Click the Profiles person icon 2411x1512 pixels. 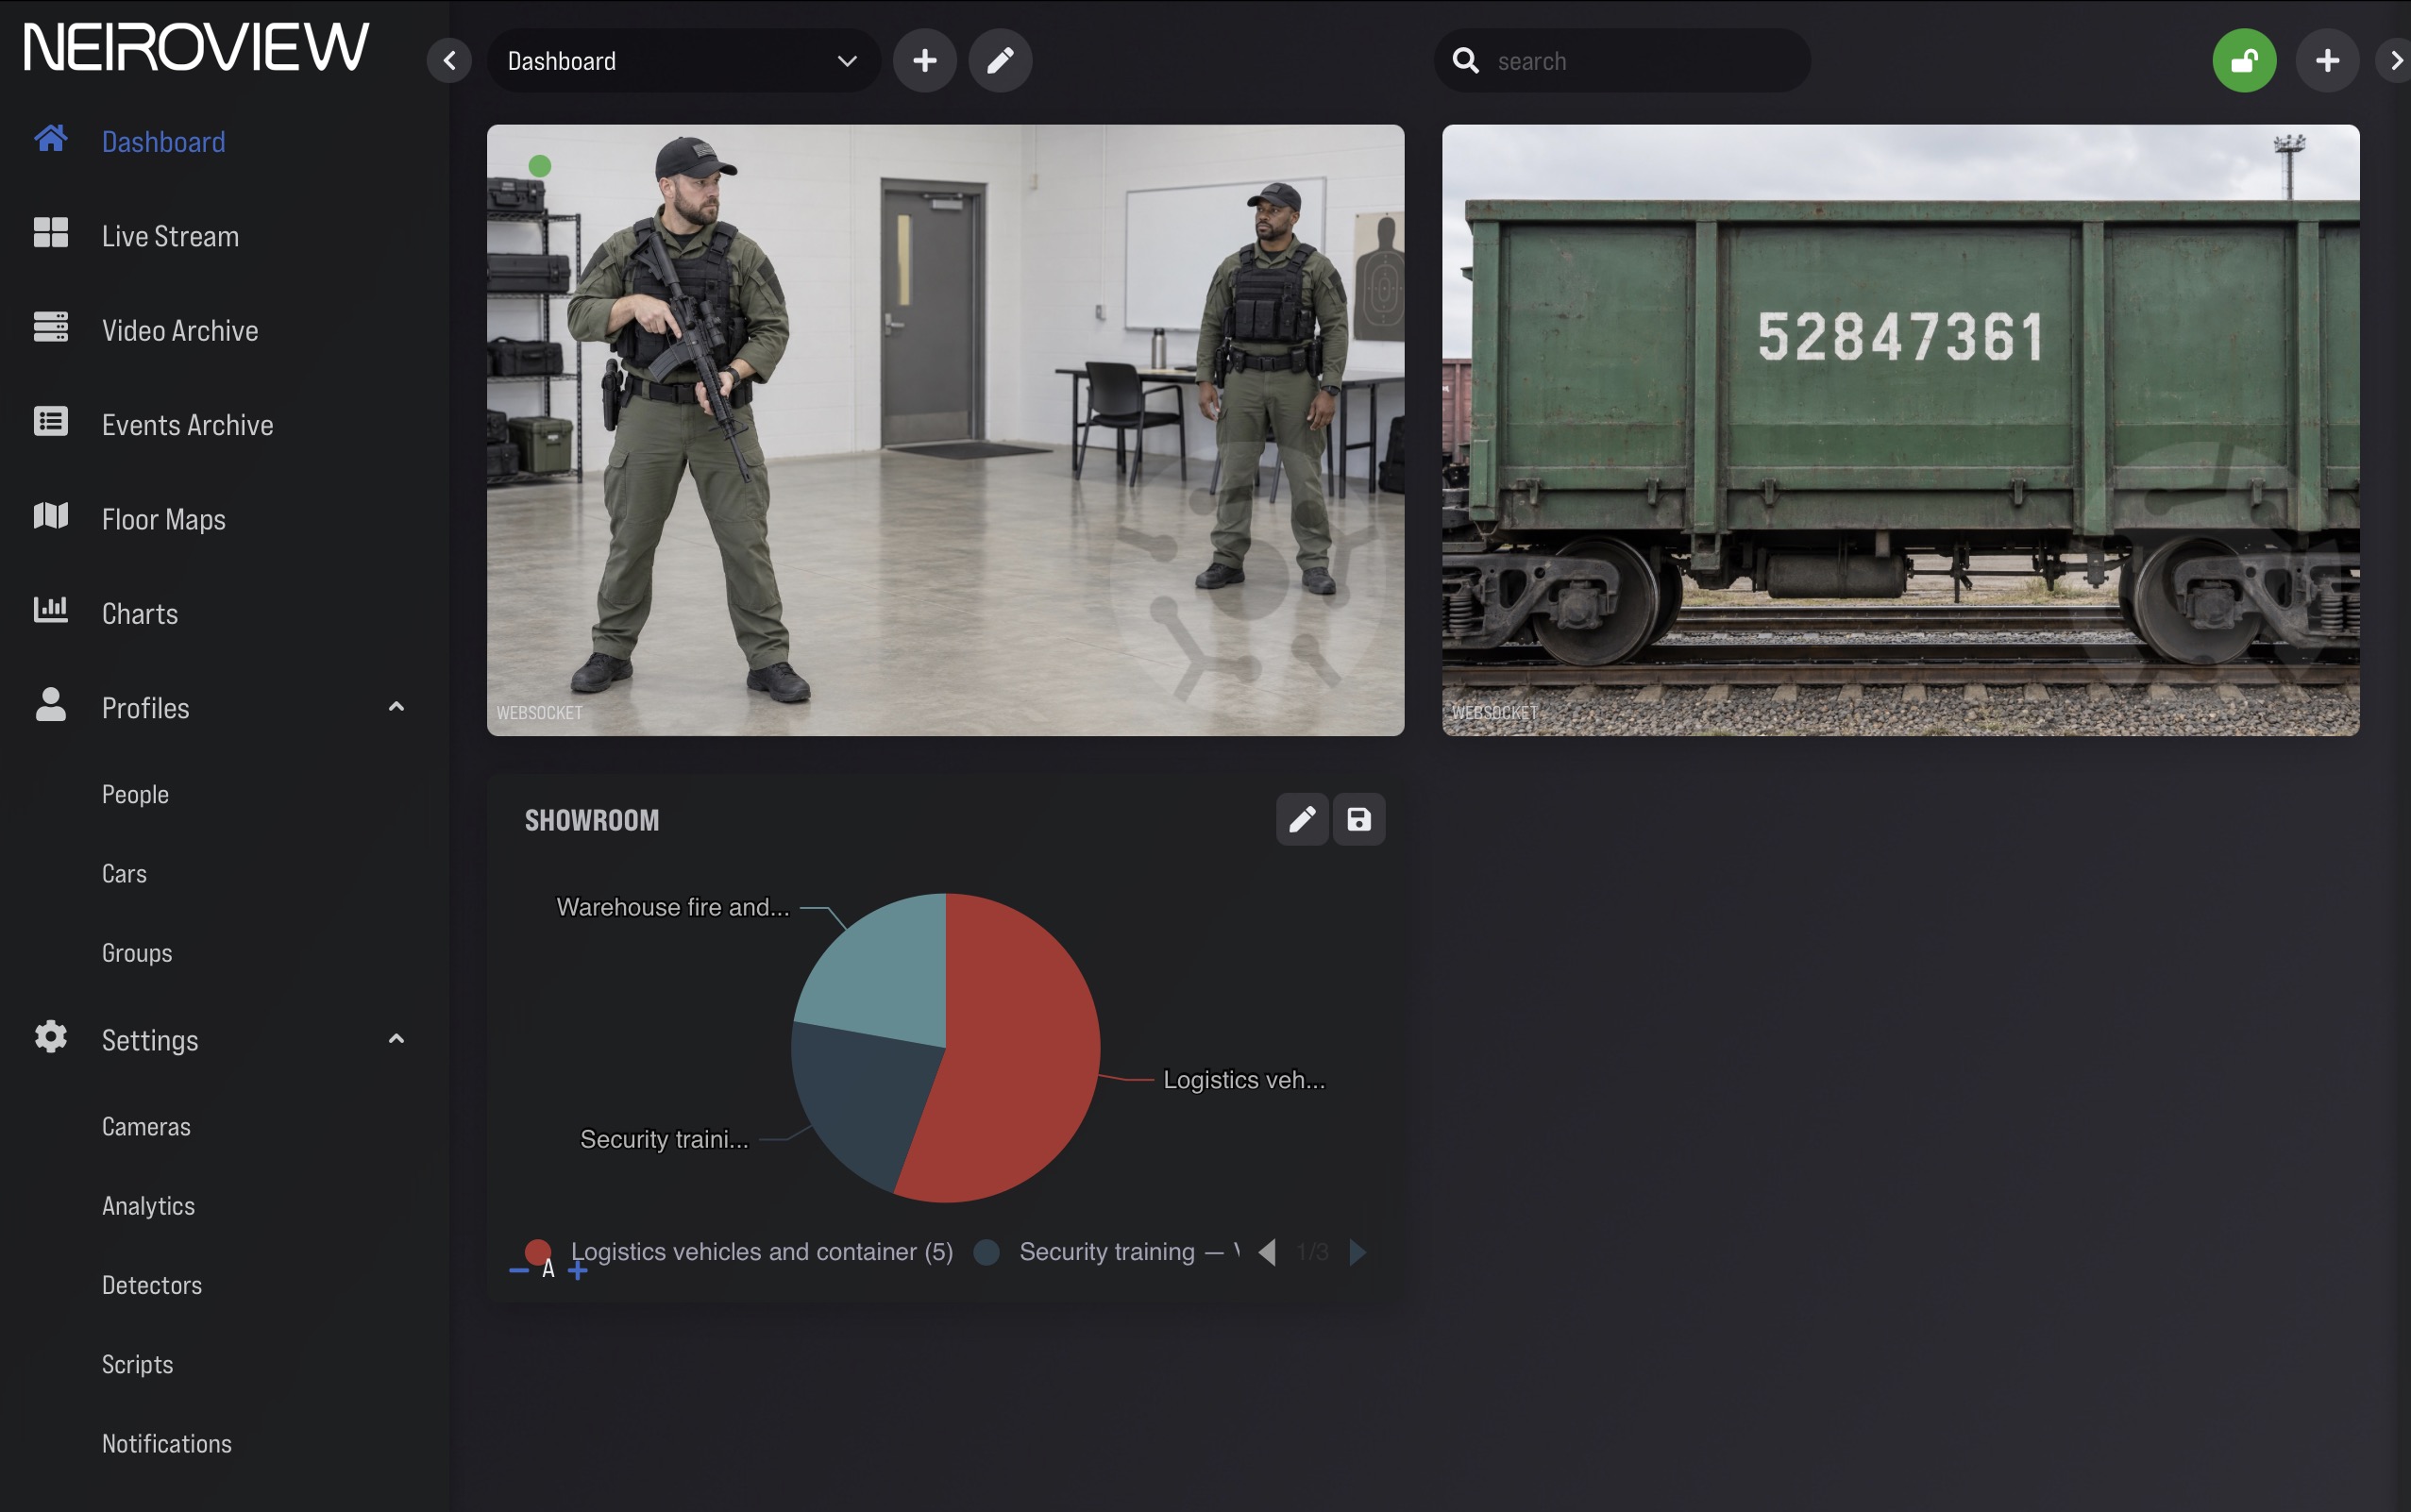(x=51, y=705)
